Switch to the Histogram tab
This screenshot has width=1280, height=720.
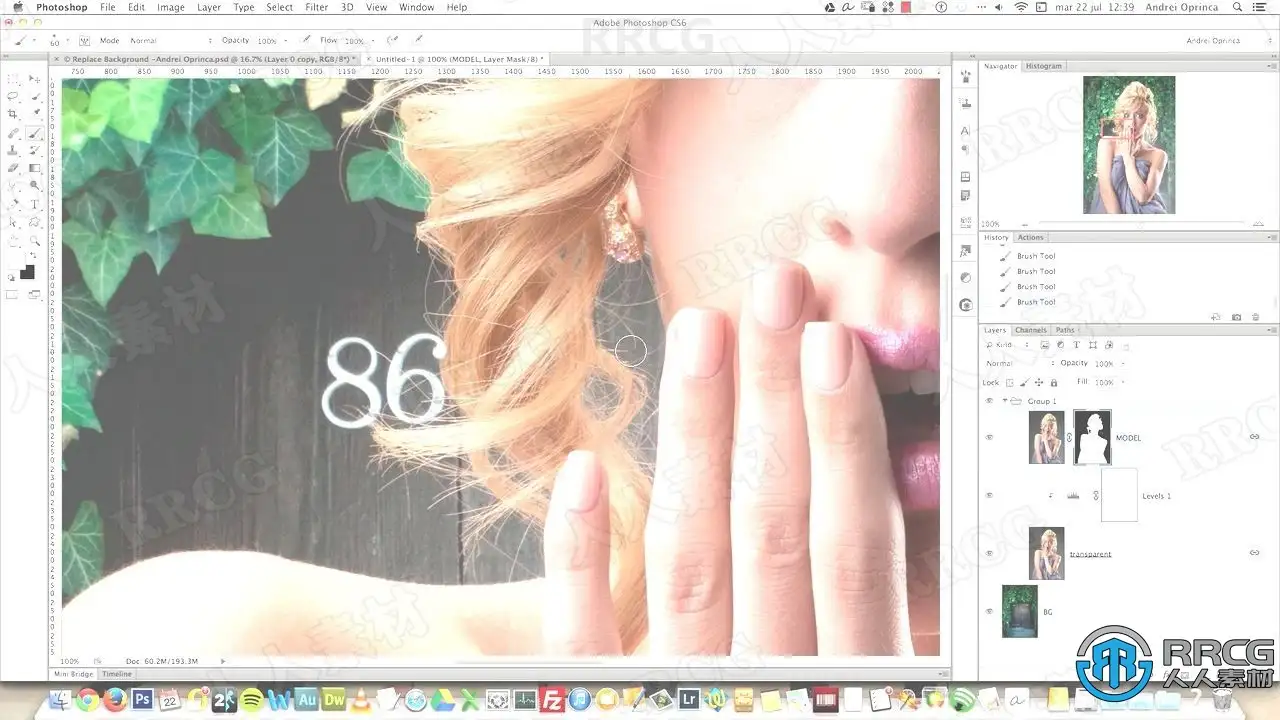(x=1044, y=66)
